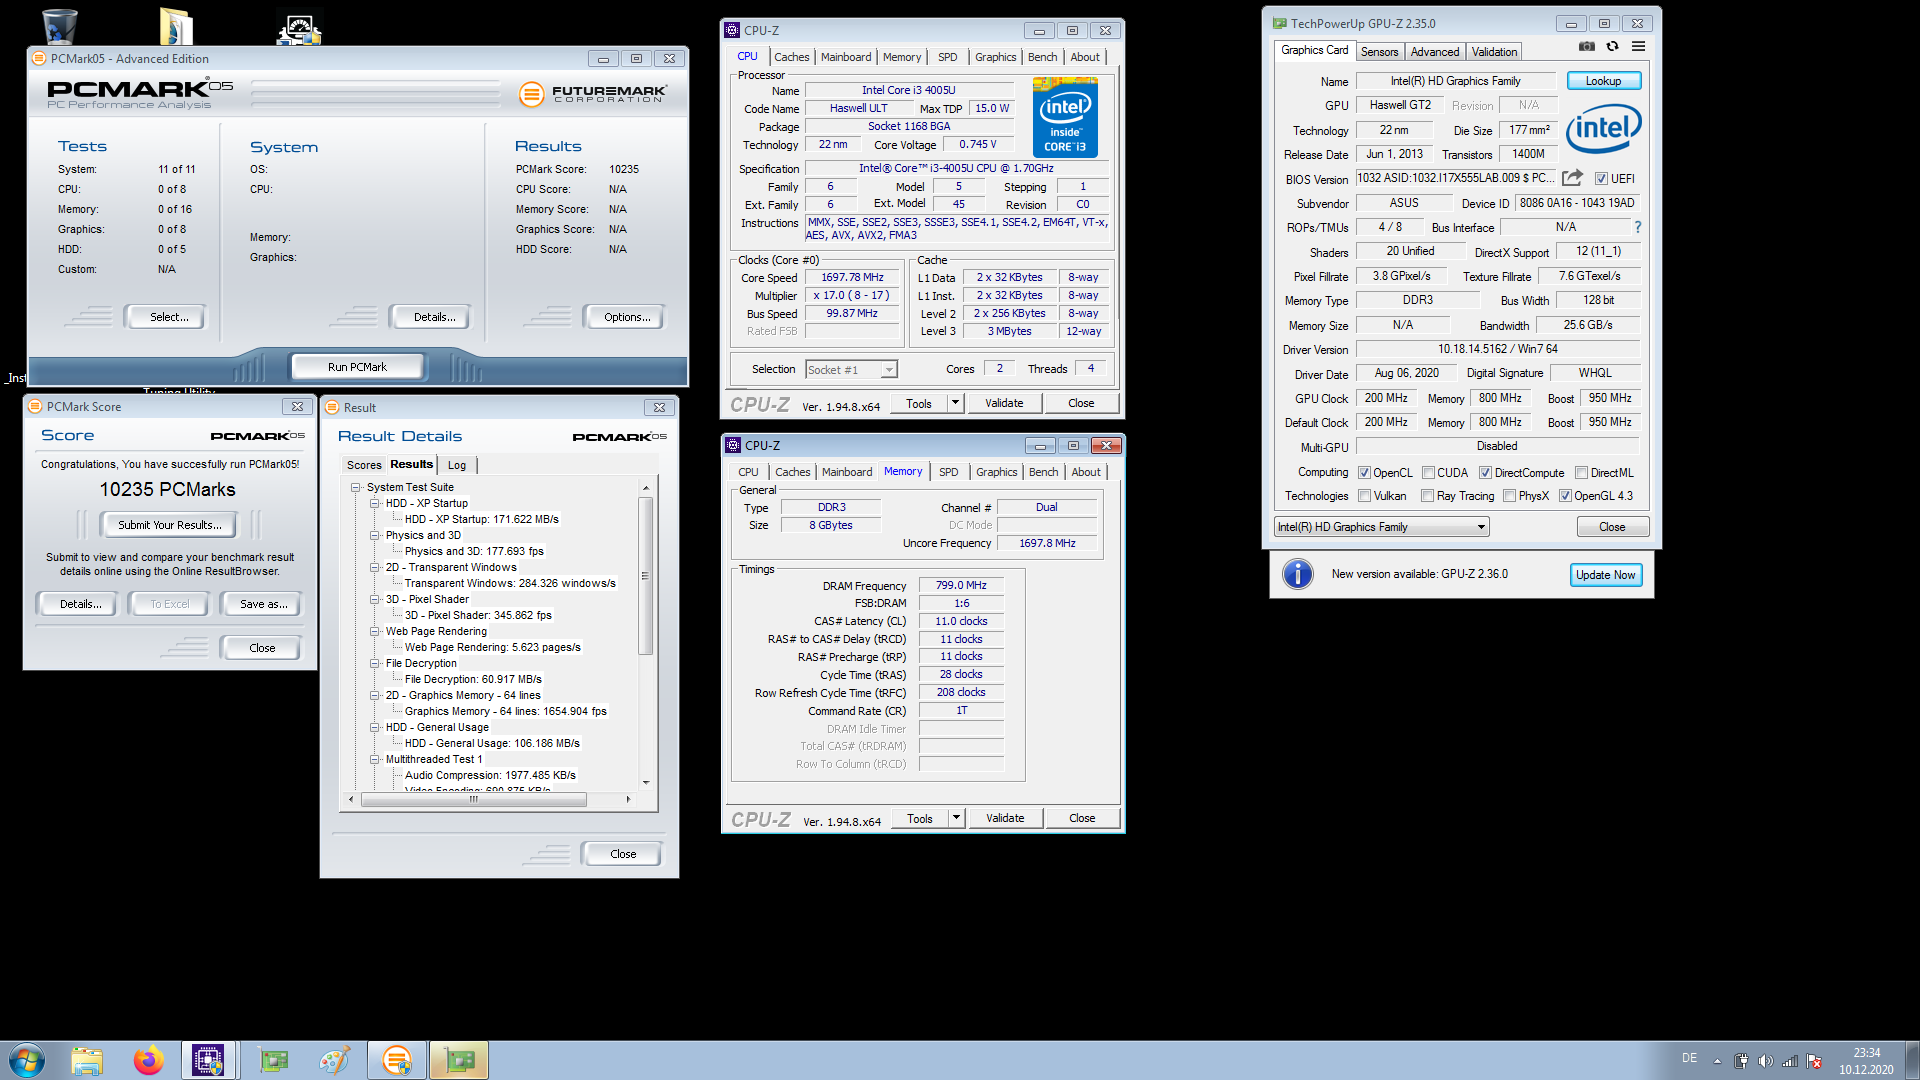
Task: Open the GPU-Z hamburger menu
Action: point(1638,47)
